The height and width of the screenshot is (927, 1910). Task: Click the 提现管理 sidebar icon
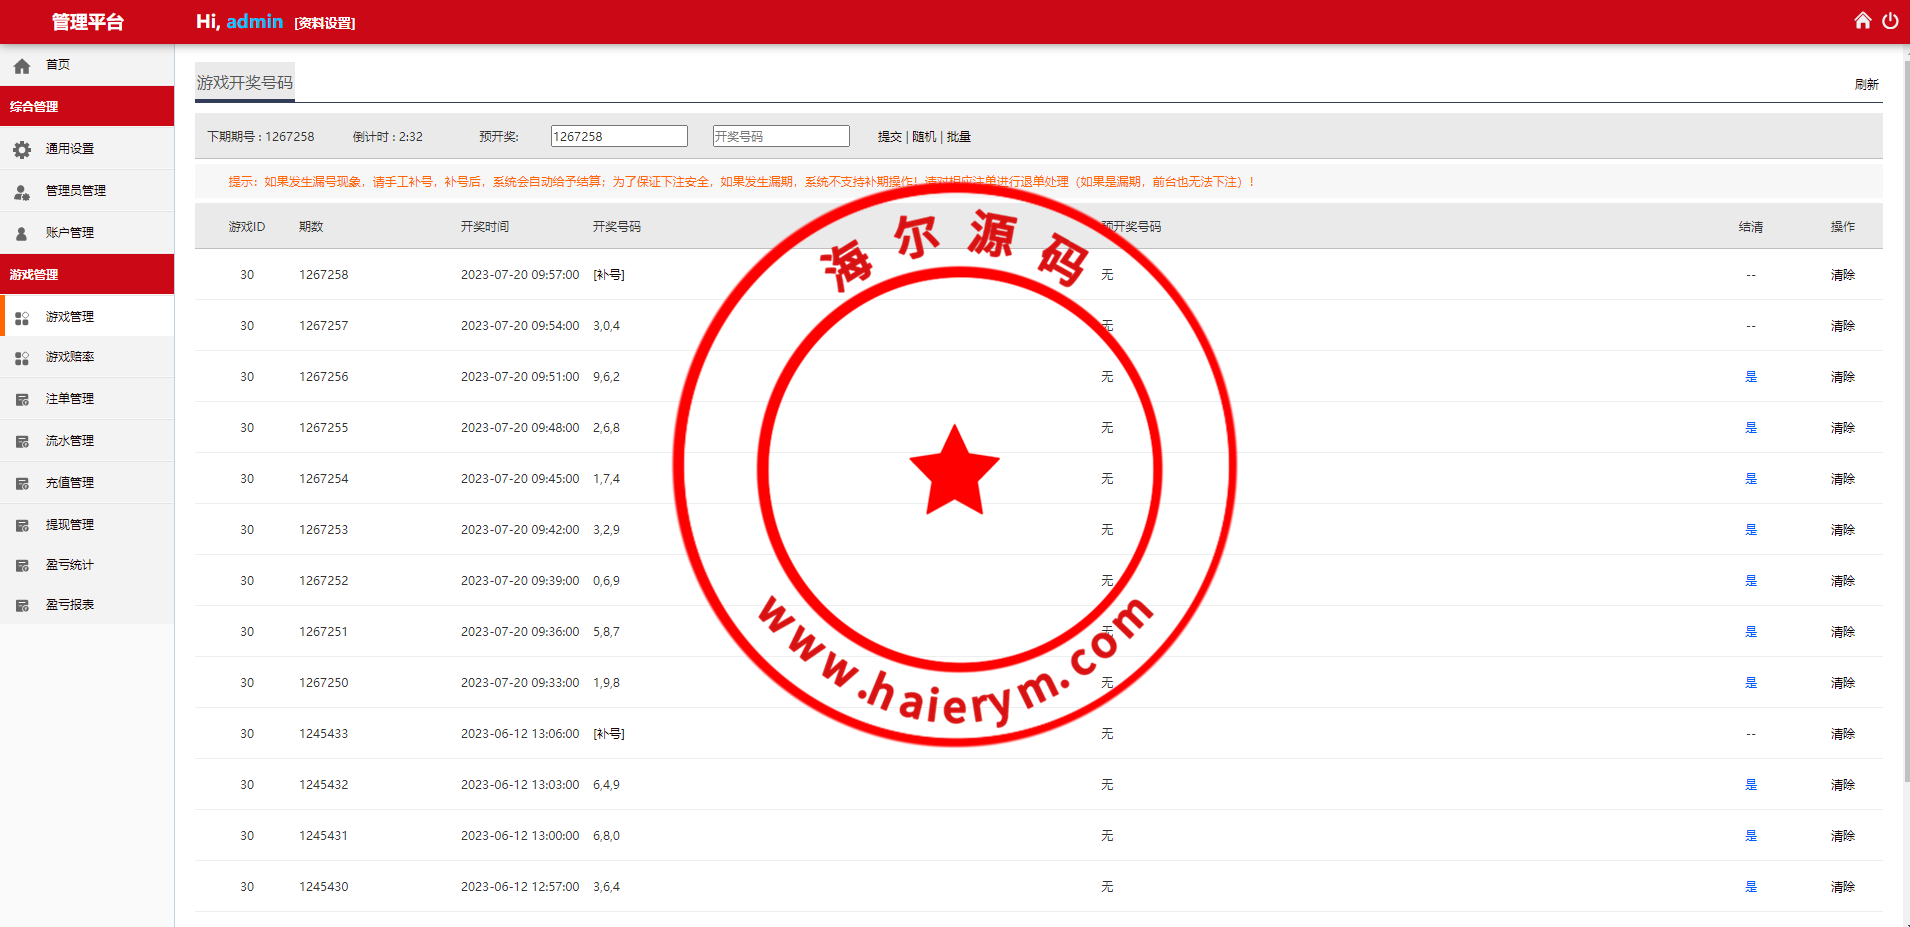[22, 523]
